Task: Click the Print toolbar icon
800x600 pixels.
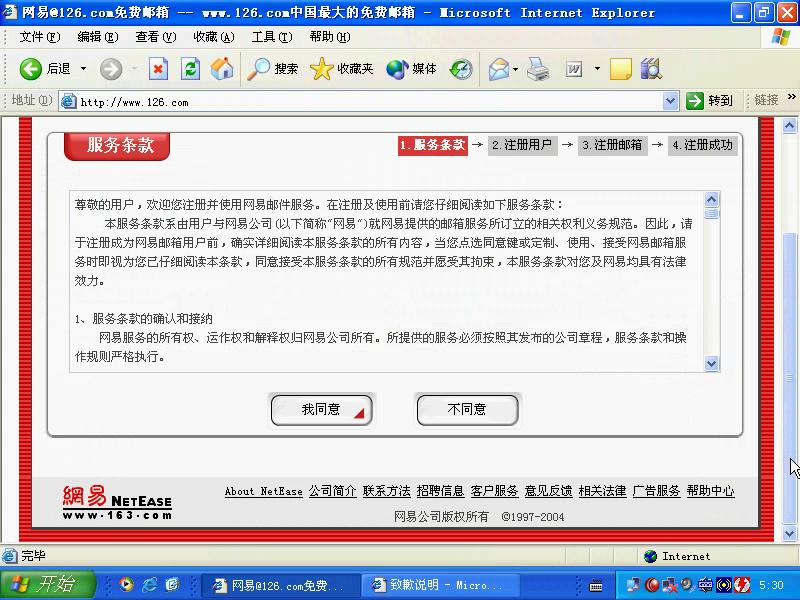Action: point(538,69)
